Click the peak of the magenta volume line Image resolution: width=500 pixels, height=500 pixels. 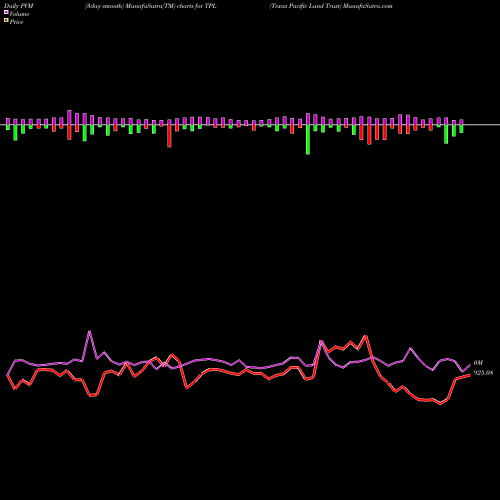[x=89, y=331]
